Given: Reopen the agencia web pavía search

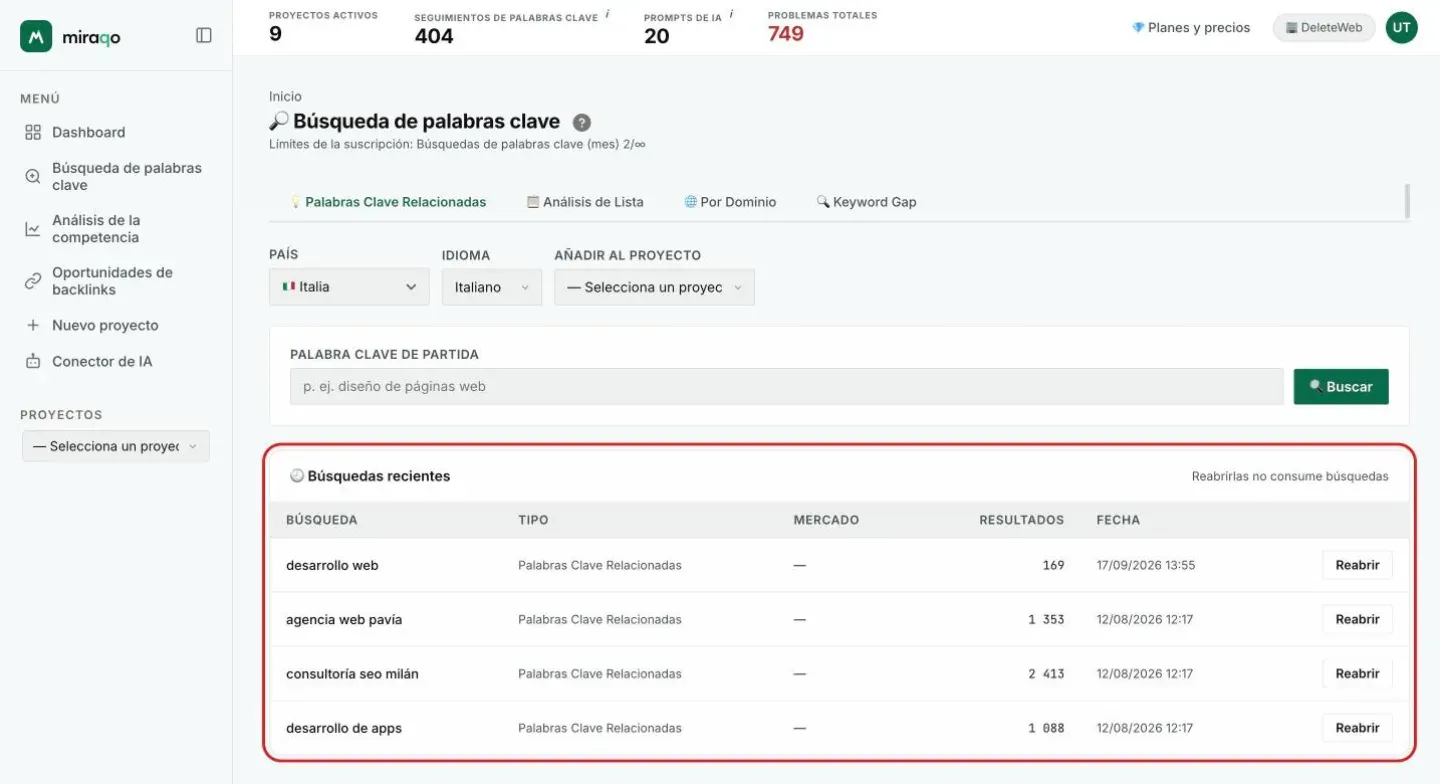Looking at the screenshot, I should (1357, 619).
